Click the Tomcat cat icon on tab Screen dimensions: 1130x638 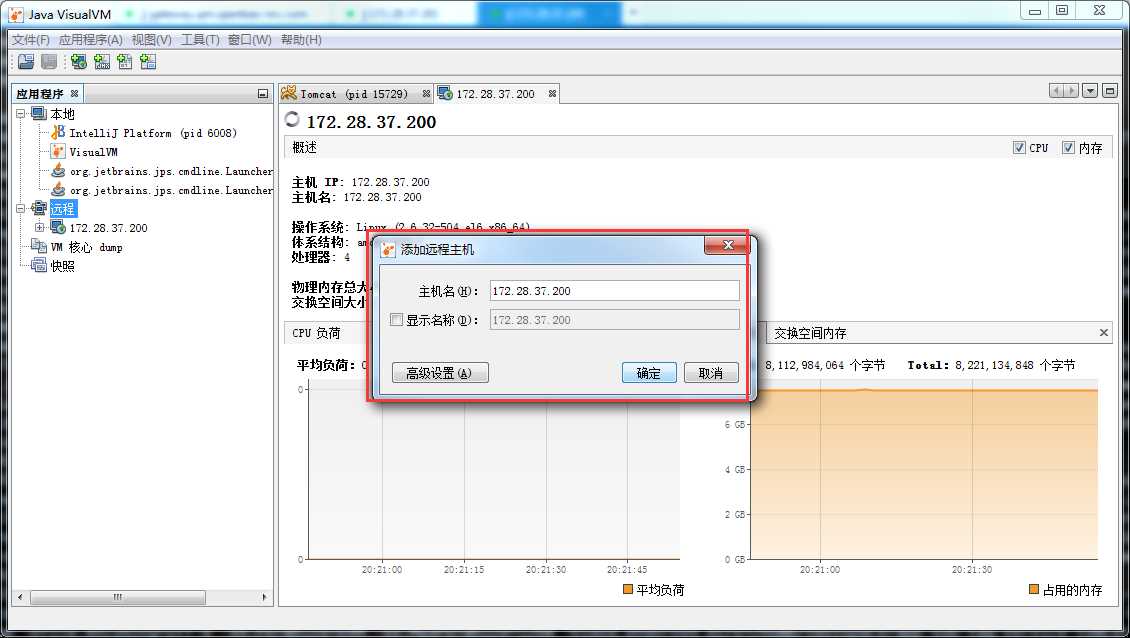pyautogui.click(x=288, y=93)
